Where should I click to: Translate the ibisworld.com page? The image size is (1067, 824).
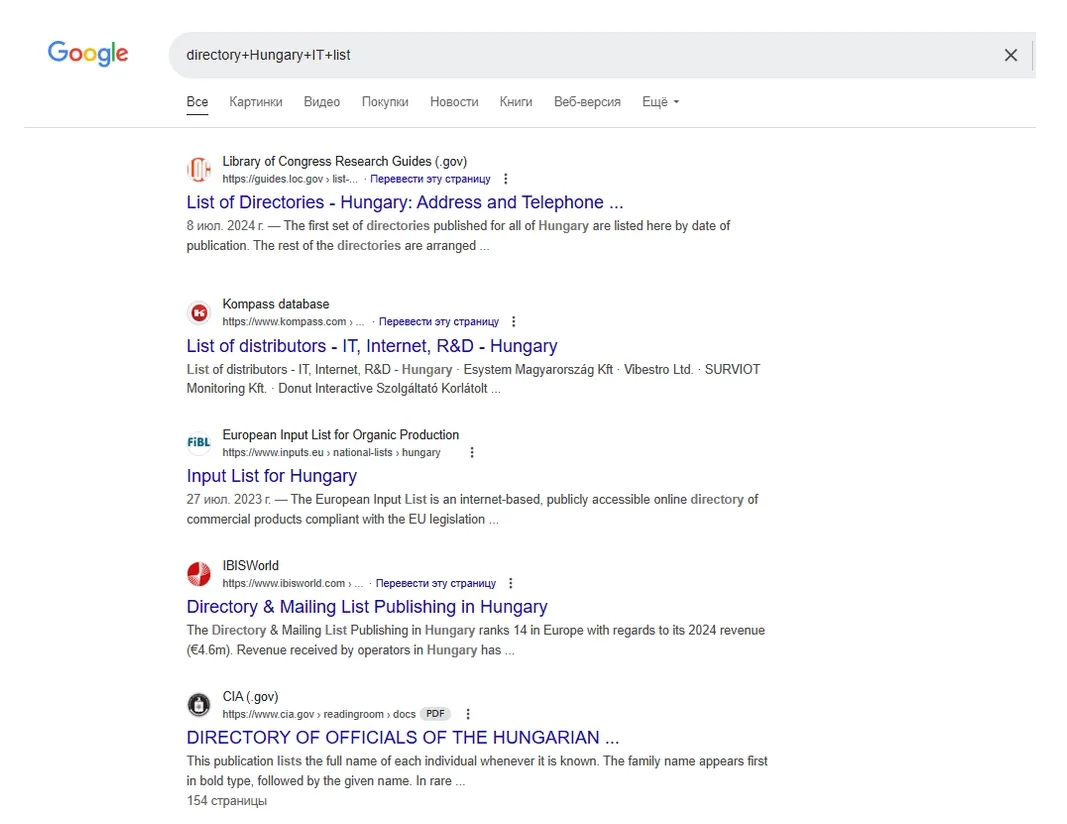[x=436, y=583]
